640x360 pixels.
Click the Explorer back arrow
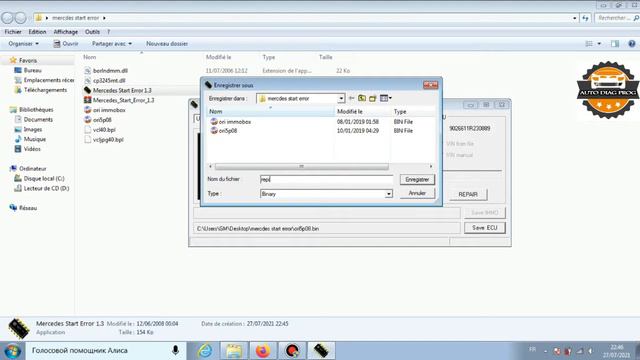pyautogui.click(x=7, y=18)
